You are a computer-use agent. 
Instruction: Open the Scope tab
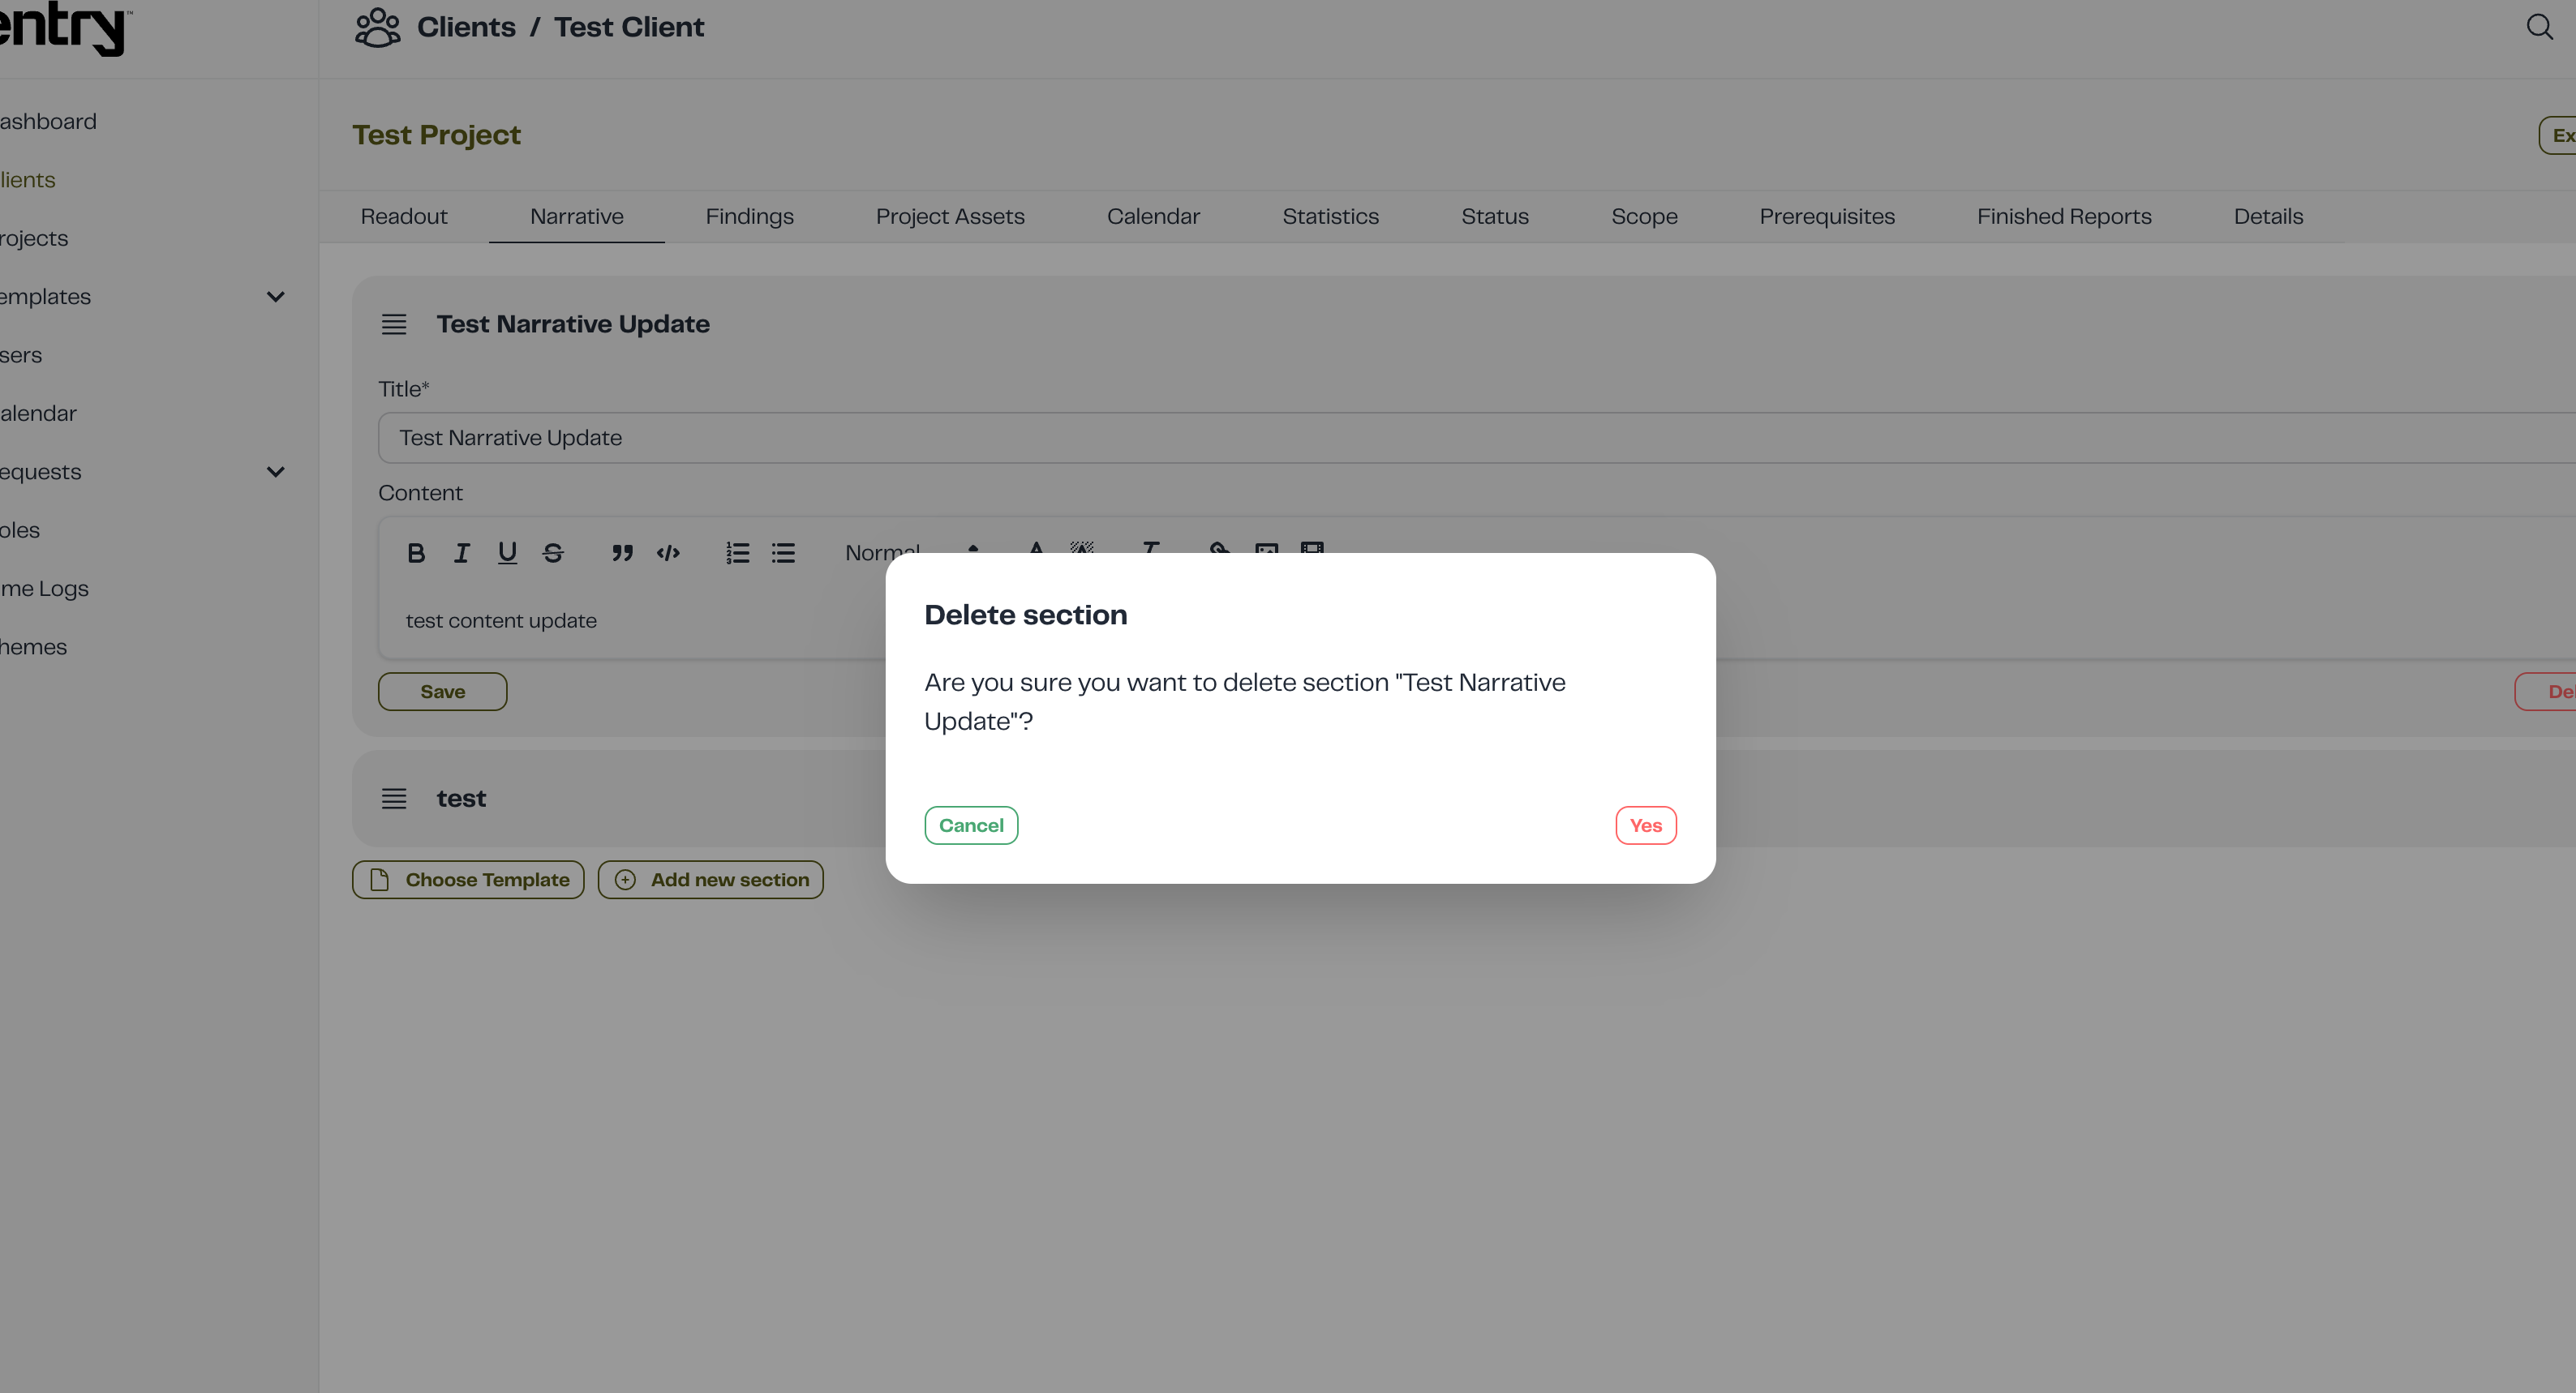[1644, 216]
